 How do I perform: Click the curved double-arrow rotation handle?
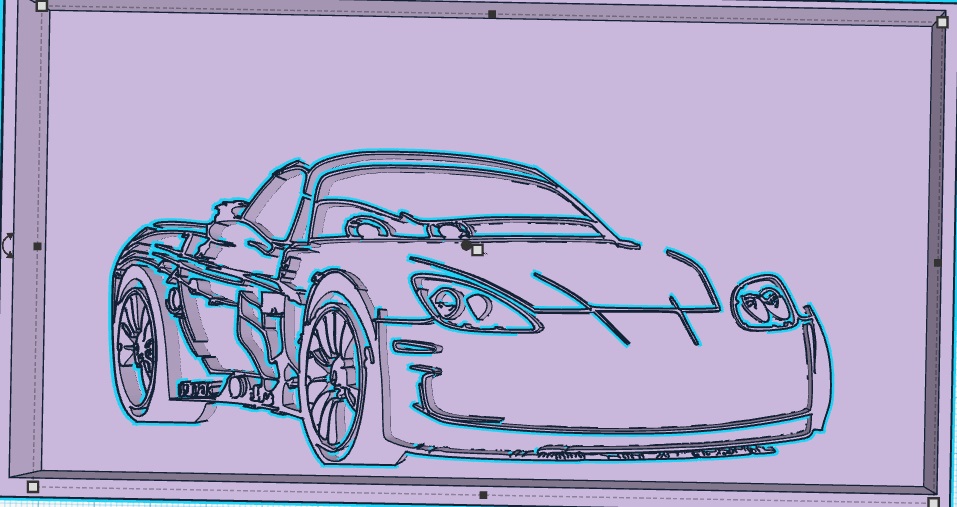tap(8, 245)
